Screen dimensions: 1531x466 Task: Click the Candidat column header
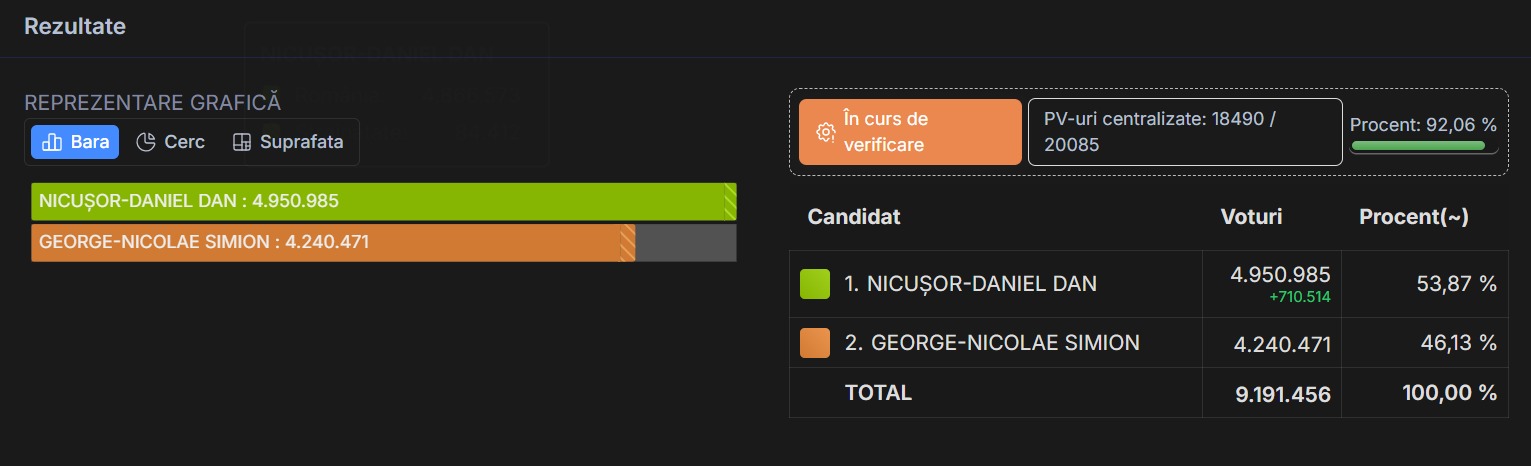click(x=854, y=217)
